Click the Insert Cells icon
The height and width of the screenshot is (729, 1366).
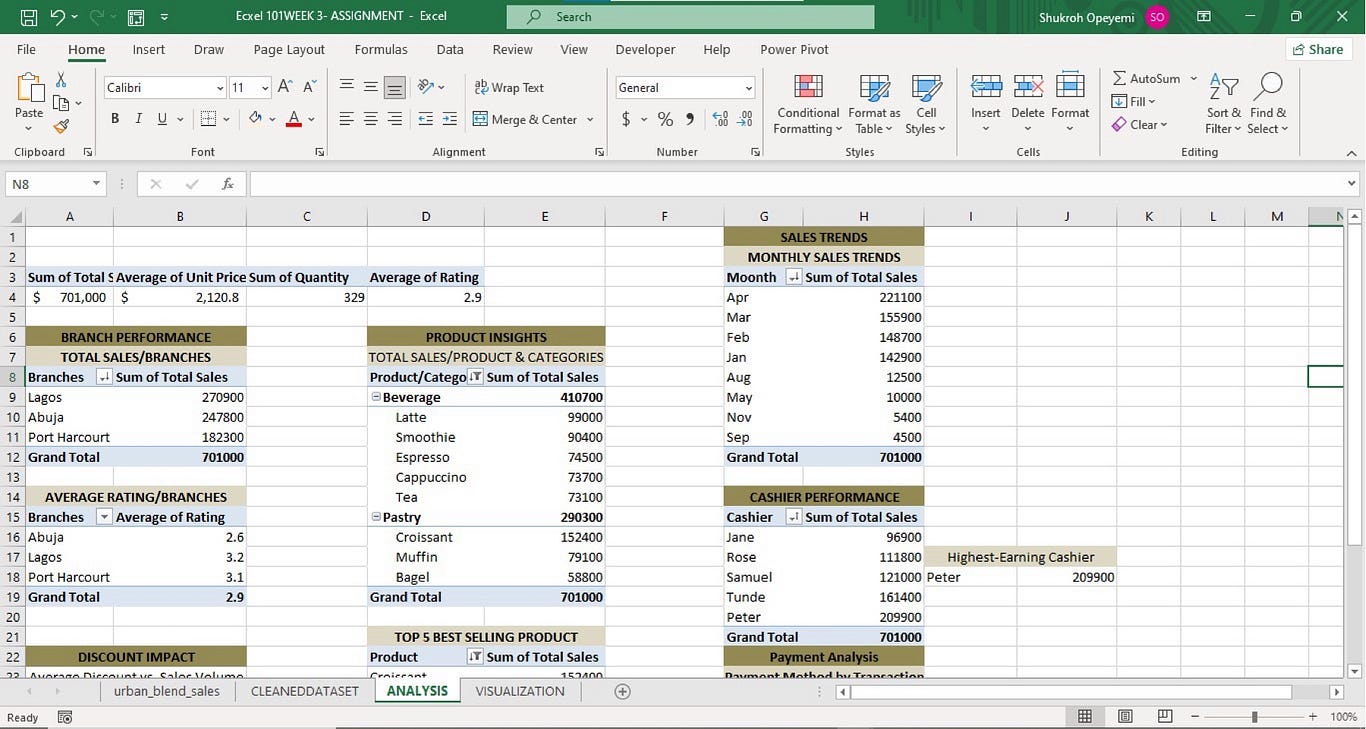(986, 87)
